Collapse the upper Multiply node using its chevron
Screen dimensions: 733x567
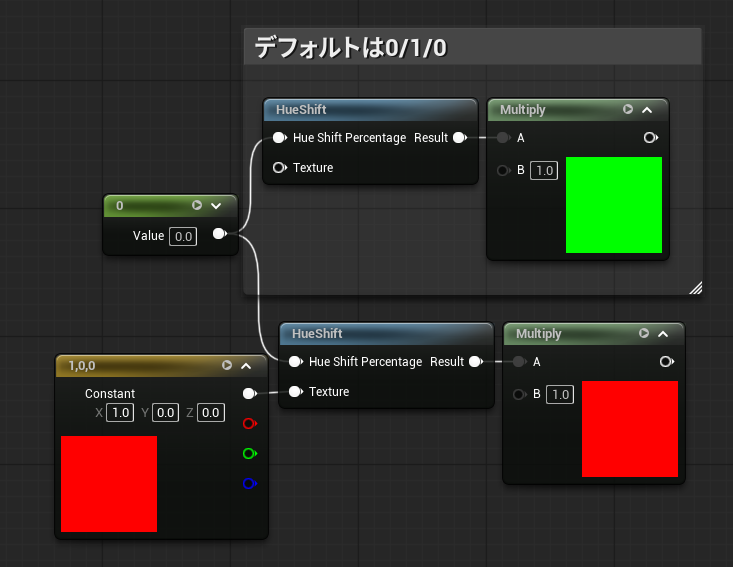(x=647, y=110)
